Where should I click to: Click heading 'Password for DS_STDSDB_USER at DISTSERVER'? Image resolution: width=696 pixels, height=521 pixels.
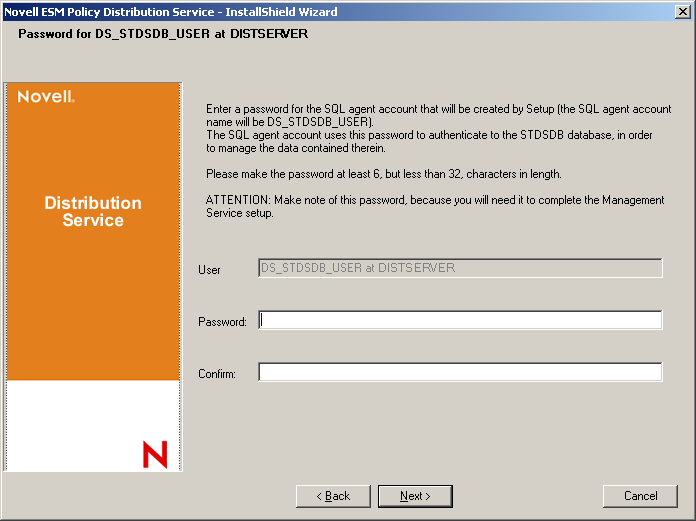pos(163,34)
